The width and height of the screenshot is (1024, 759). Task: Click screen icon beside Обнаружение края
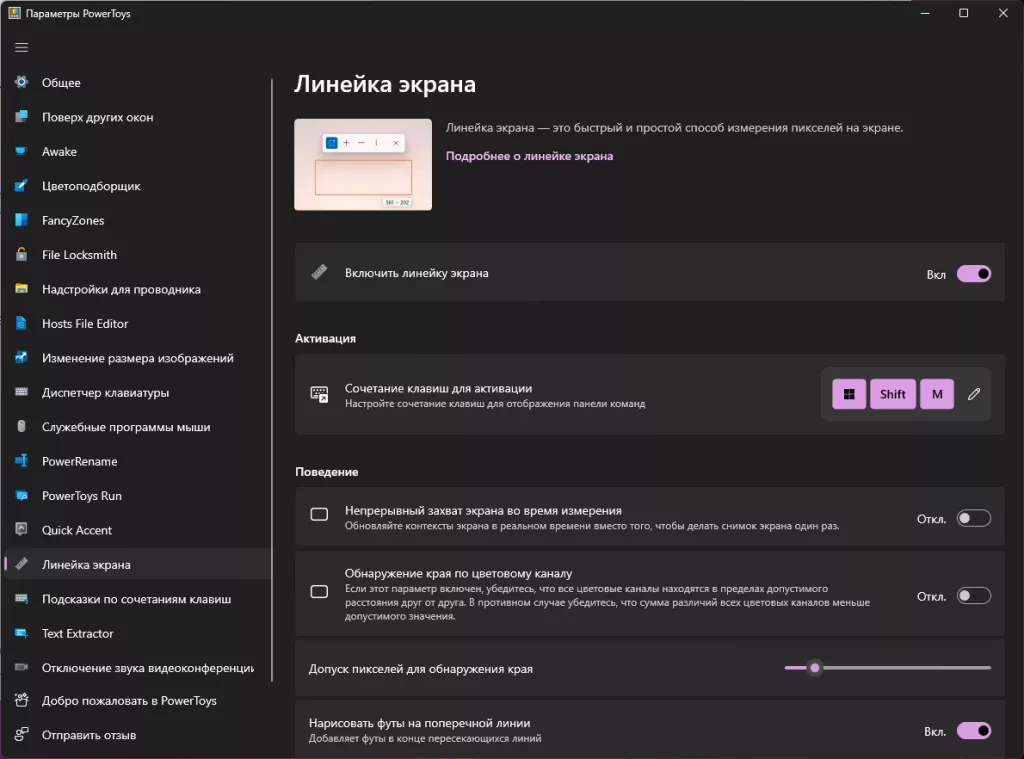point(319,592)
